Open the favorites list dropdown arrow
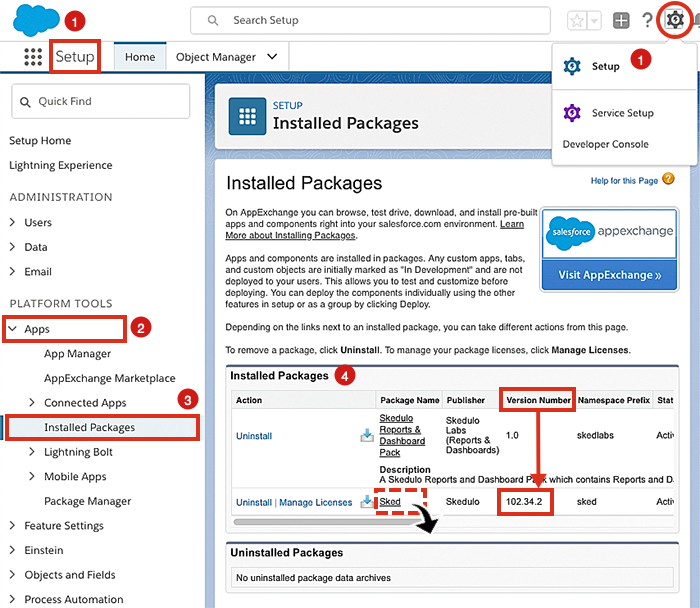 click(x=594, y=21)
